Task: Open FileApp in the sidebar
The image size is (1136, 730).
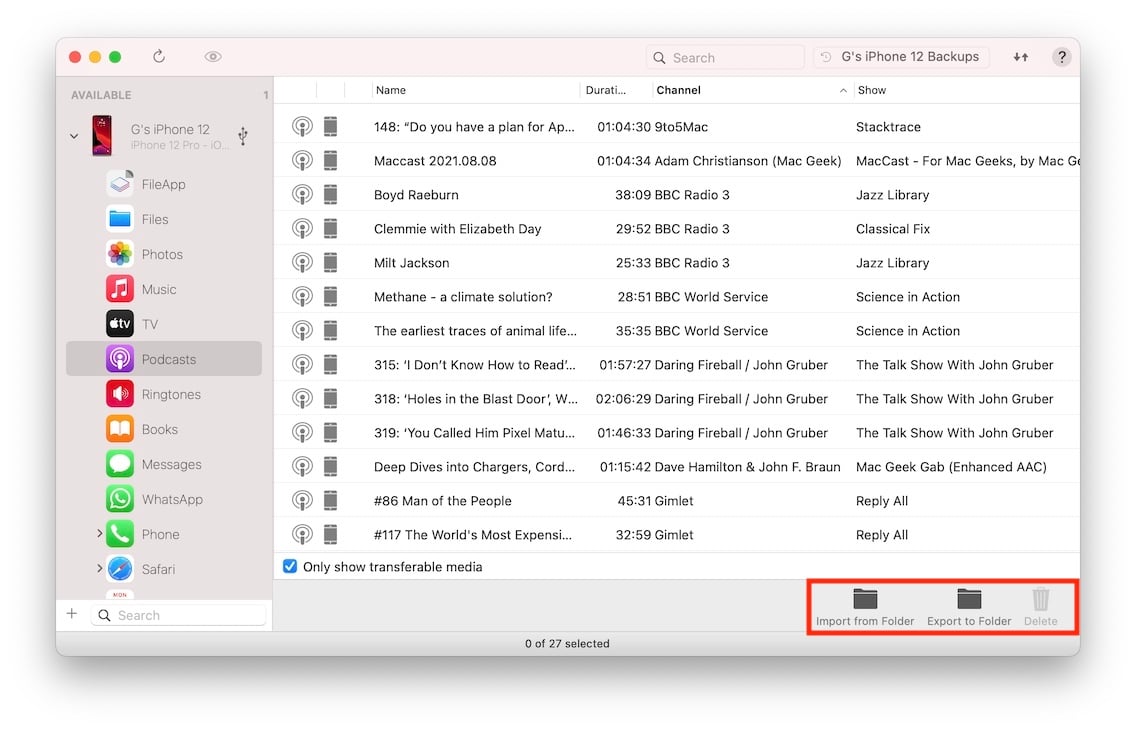Action: [x=164, y=184]
